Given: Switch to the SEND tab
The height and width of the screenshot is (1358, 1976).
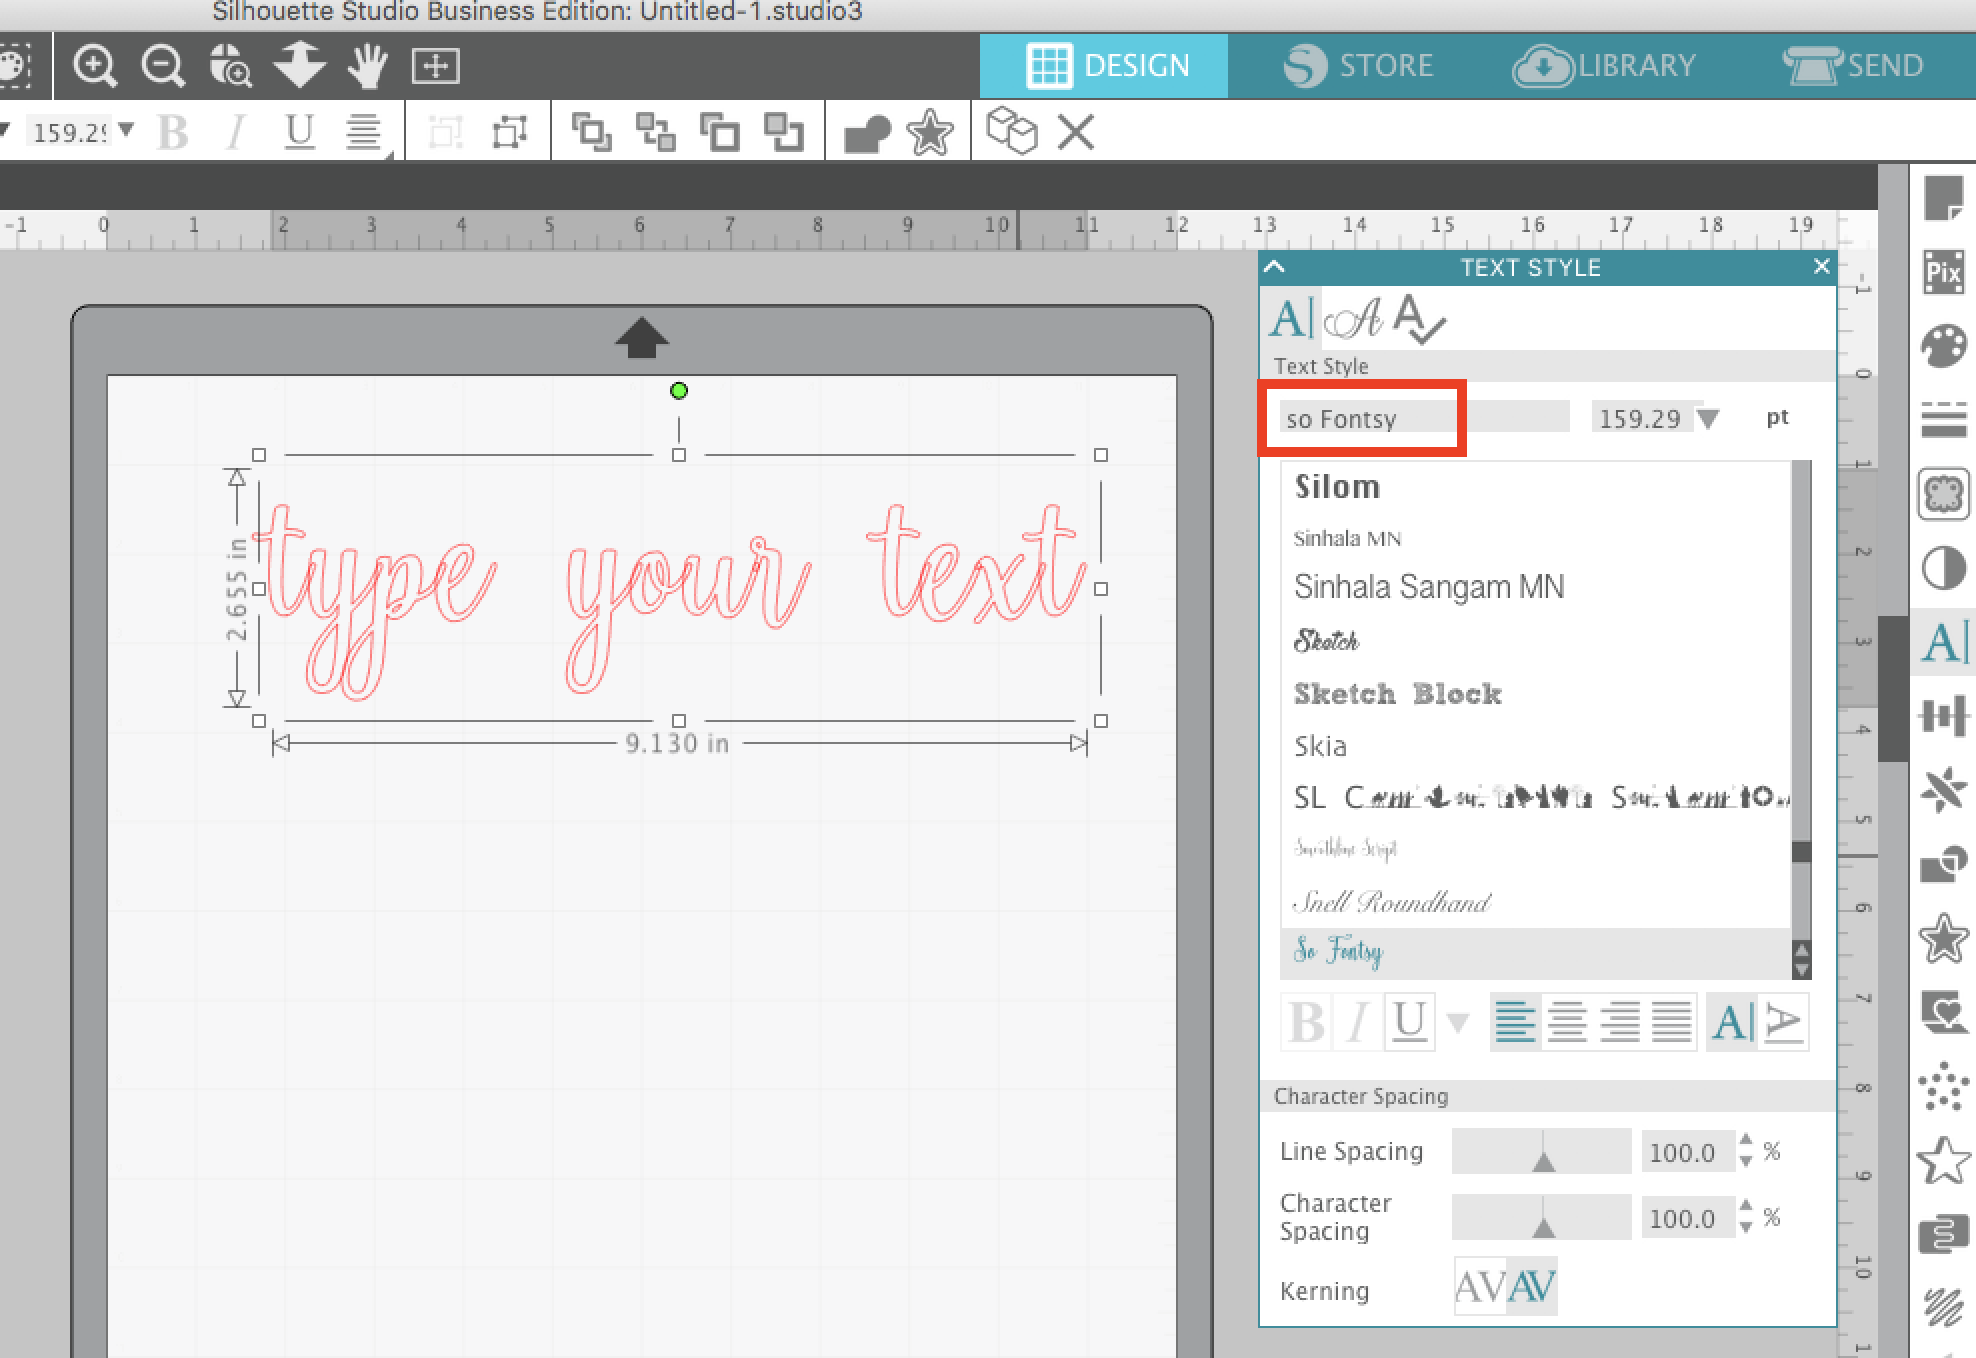Looking at the screenshot, I should [1853, 66].
